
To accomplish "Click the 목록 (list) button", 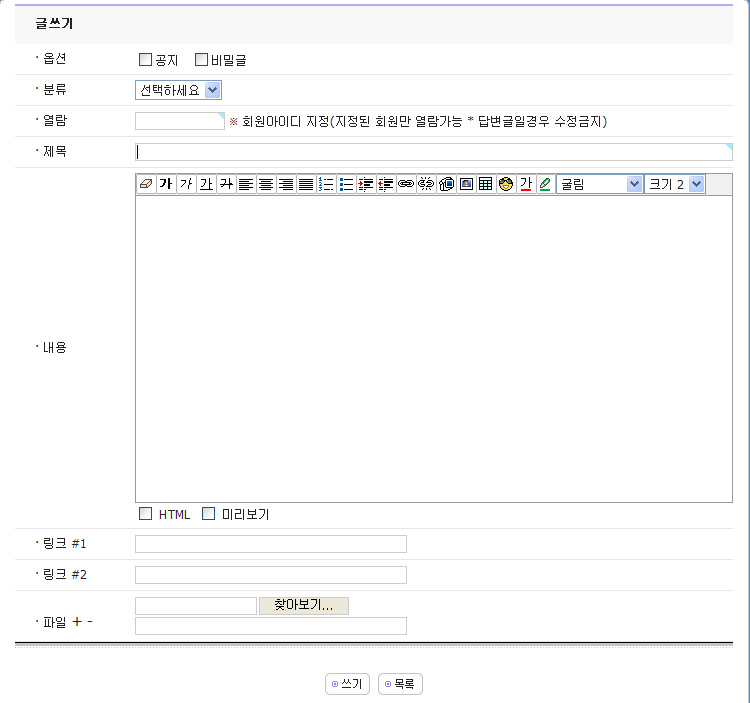I will [401, 684].
